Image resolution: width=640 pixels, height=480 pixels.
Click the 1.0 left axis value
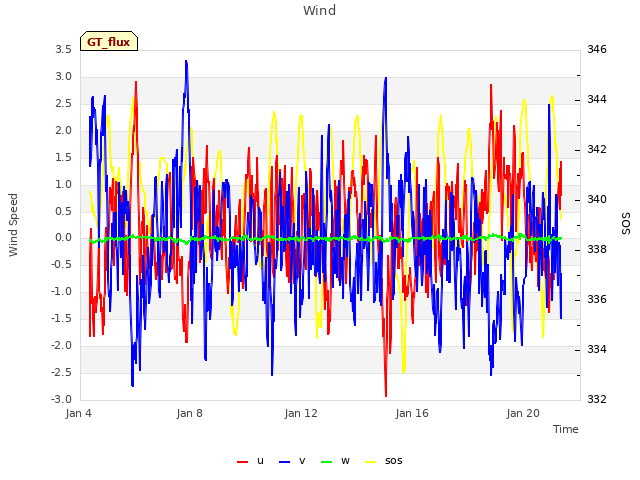coord(63,184)
